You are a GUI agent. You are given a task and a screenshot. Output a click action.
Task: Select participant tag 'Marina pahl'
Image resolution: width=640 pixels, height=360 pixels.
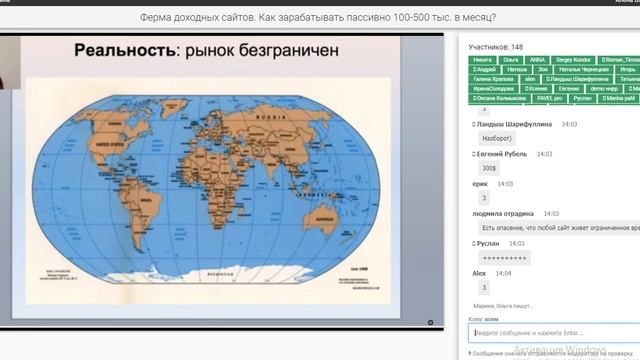[619, 98]
